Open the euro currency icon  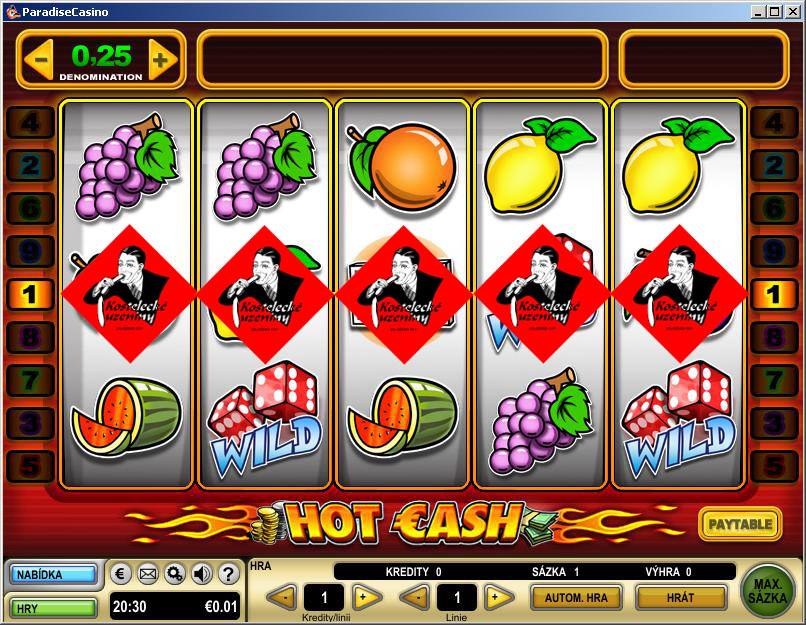pos(120,574)
